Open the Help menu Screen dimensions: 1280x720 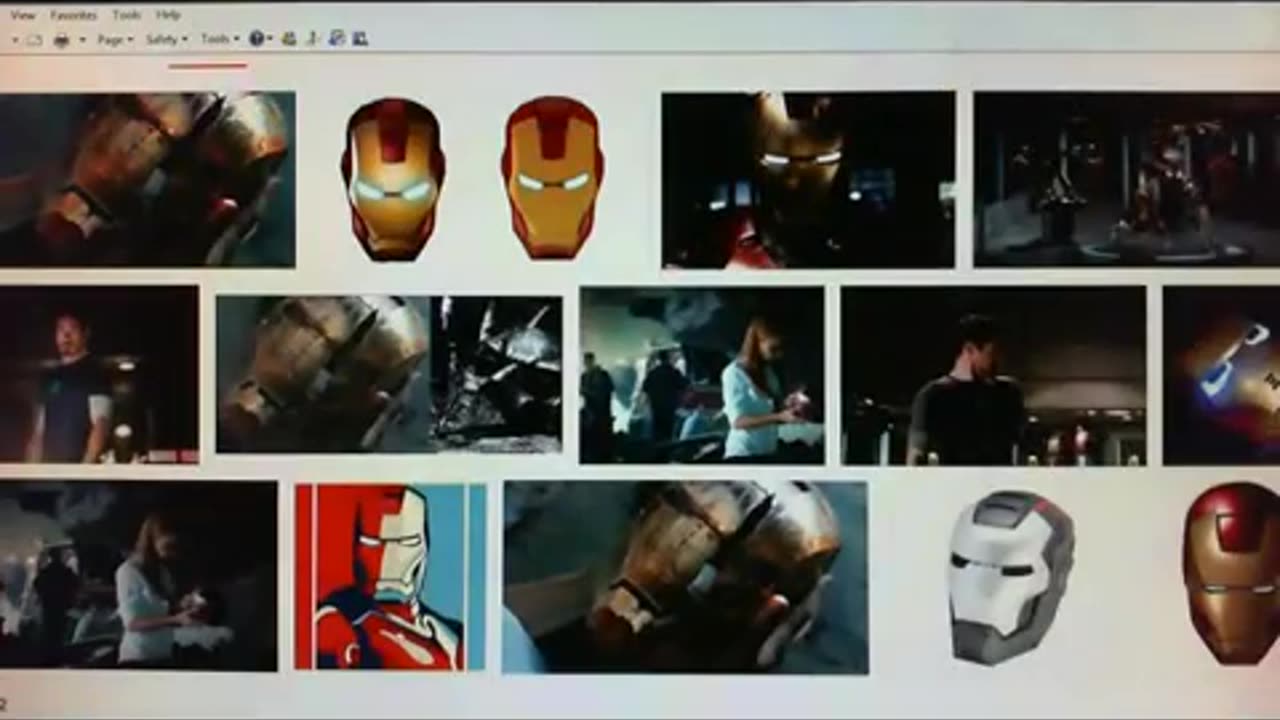[x=168, y=15]
